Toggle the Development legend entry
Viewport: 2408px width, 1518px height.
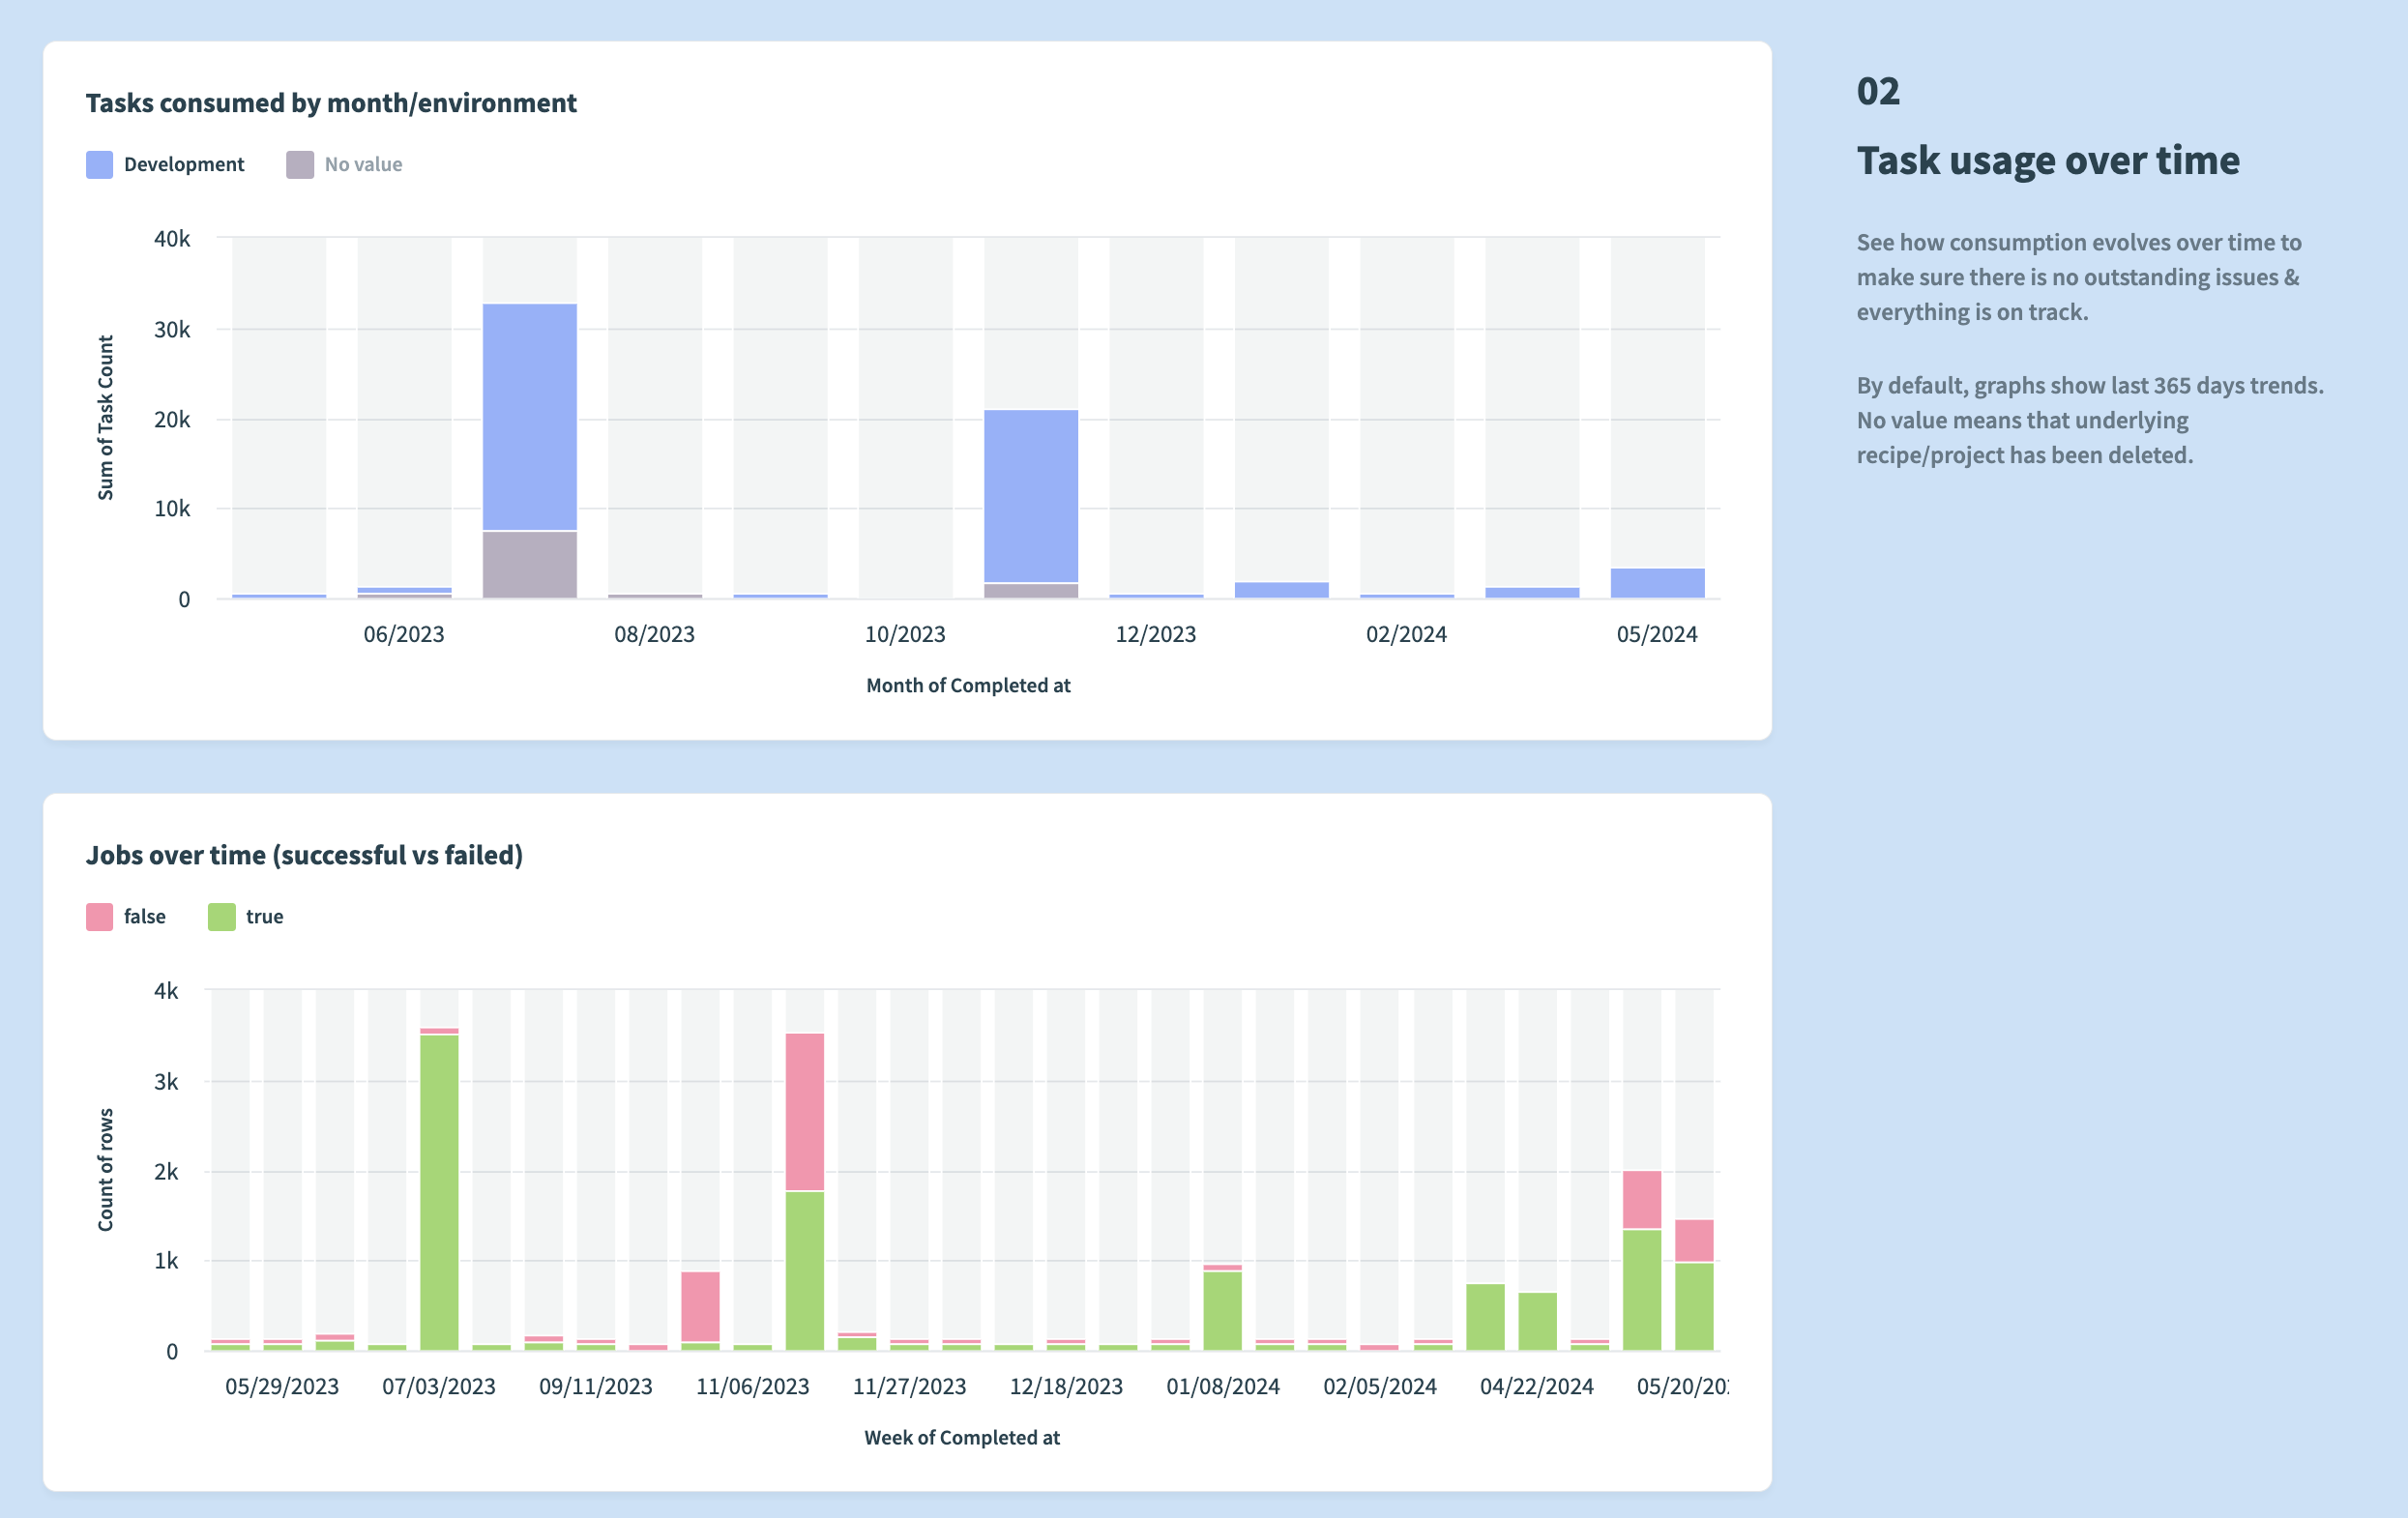point(183,163)
